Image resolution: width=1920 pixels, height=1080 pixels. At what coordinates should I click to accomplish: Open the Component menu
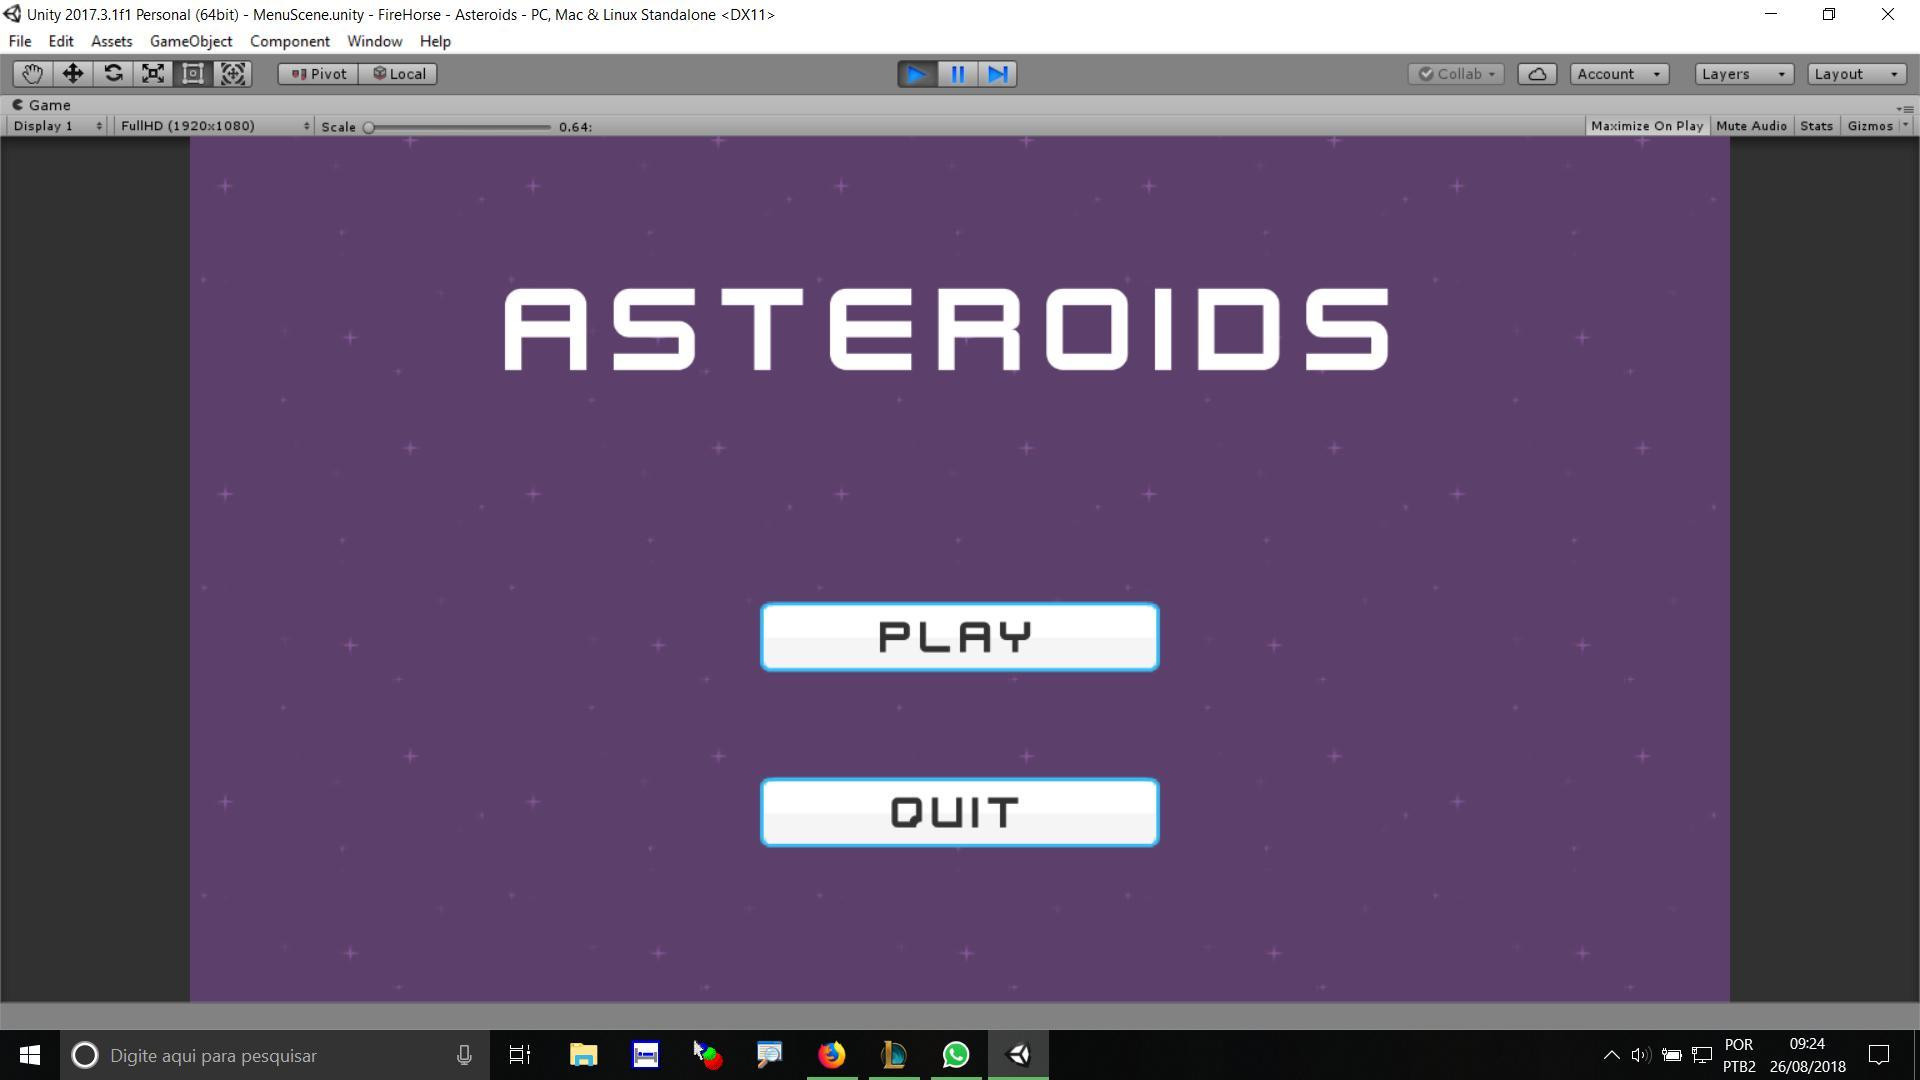tap(290, 41)
